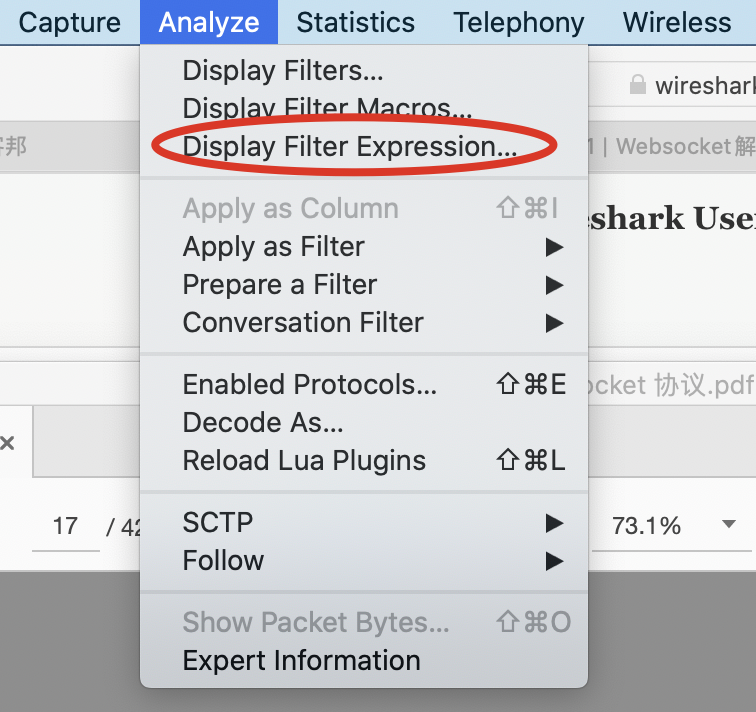Select Display Filter Macros... entry

click(327, 108)
